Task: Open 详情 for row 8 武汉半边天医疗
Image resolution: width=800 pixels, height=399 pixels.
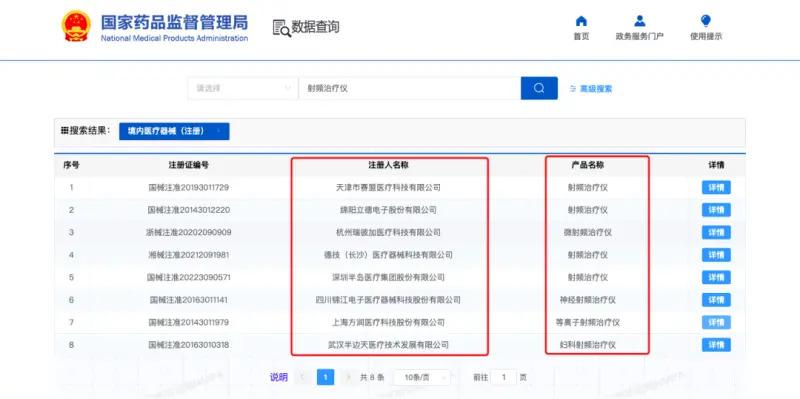Action: [716, 345]
